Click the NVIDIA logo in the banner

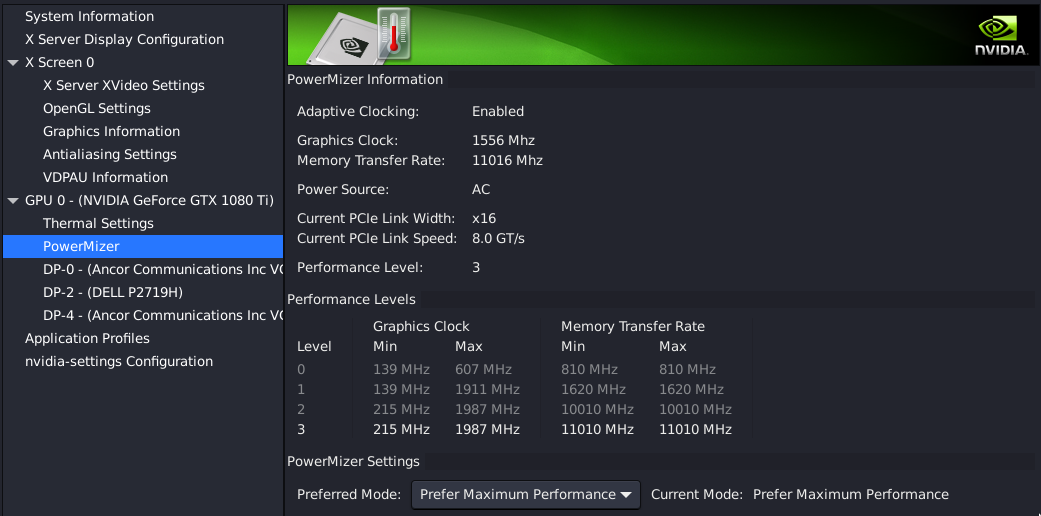1001,36
